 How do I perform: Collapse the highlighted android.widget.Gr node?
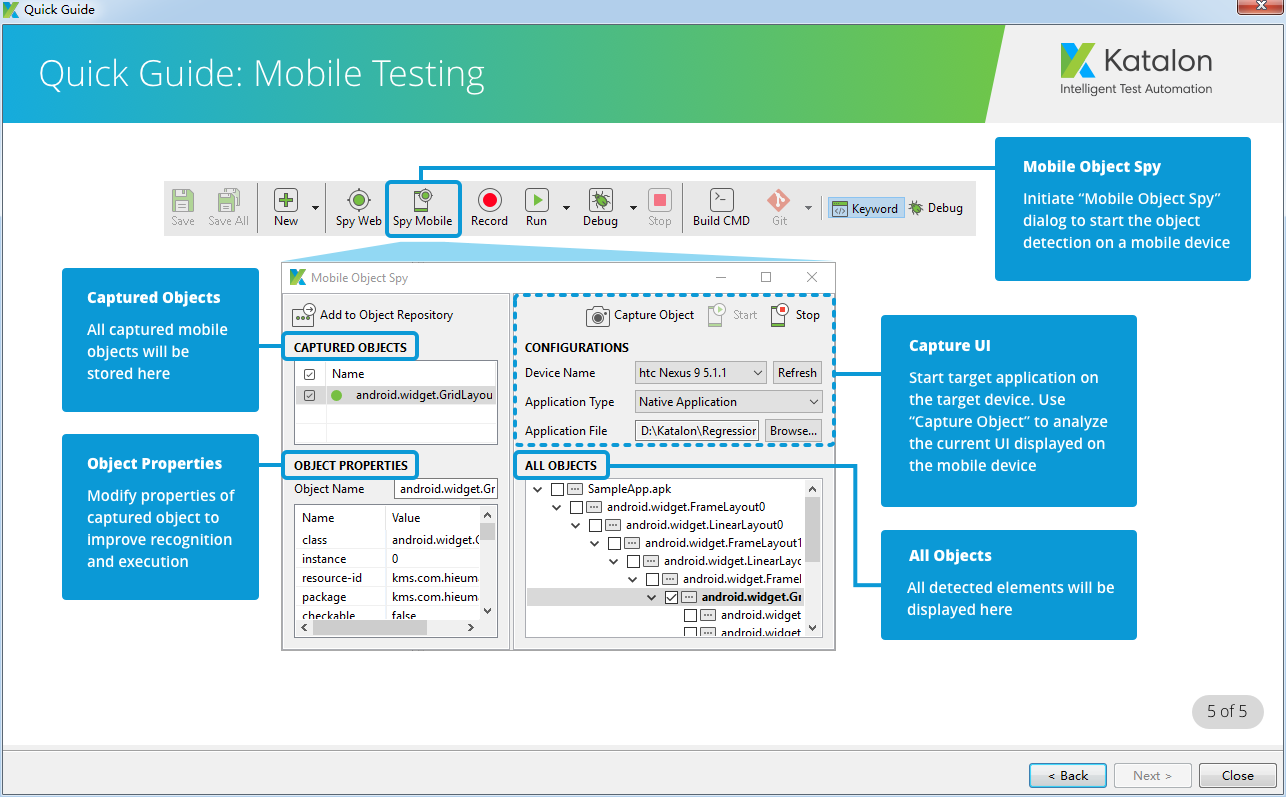click(653, 597)
